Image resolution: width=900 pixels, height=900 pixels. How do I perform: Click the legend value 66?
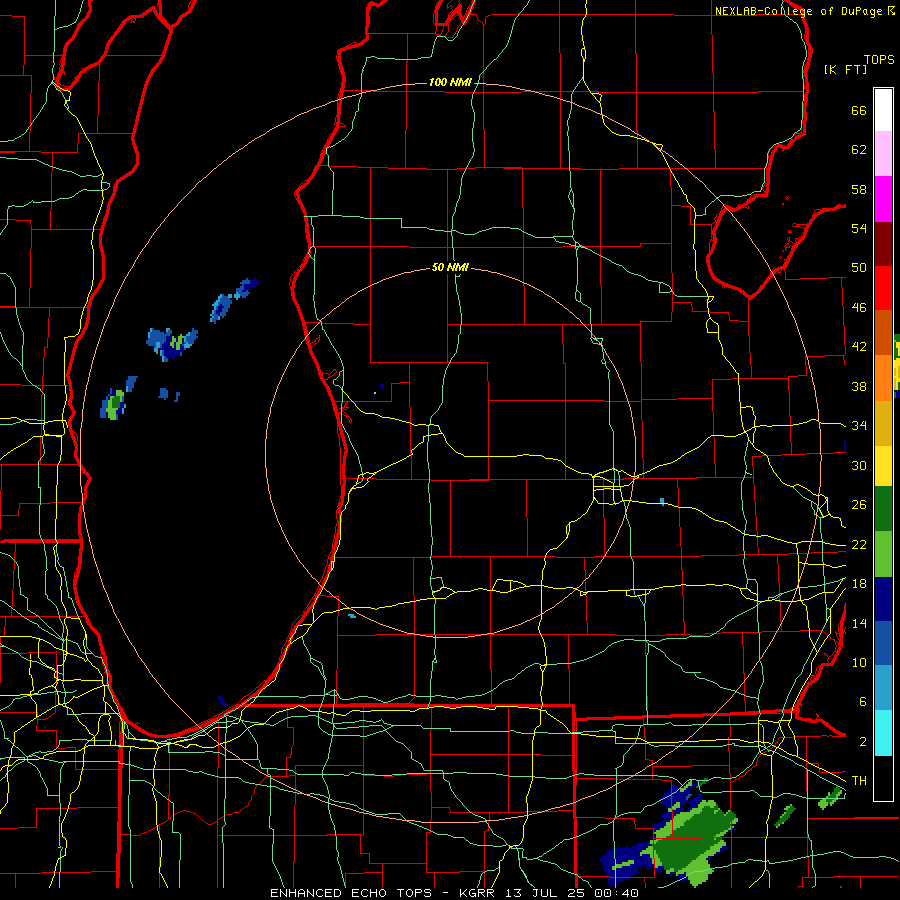pyautogui.click(x=859, y=110)
